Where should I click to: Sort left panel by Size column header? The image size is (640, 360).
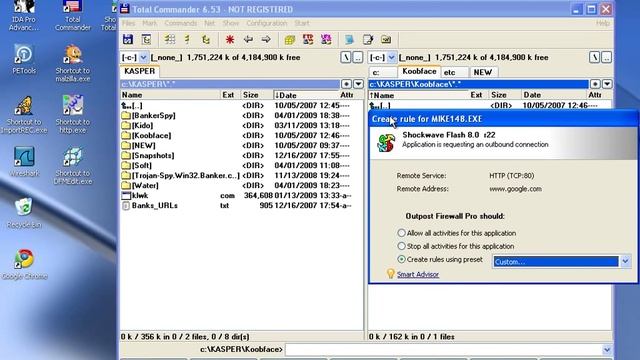pyautogui.click(x=257, y=95)
